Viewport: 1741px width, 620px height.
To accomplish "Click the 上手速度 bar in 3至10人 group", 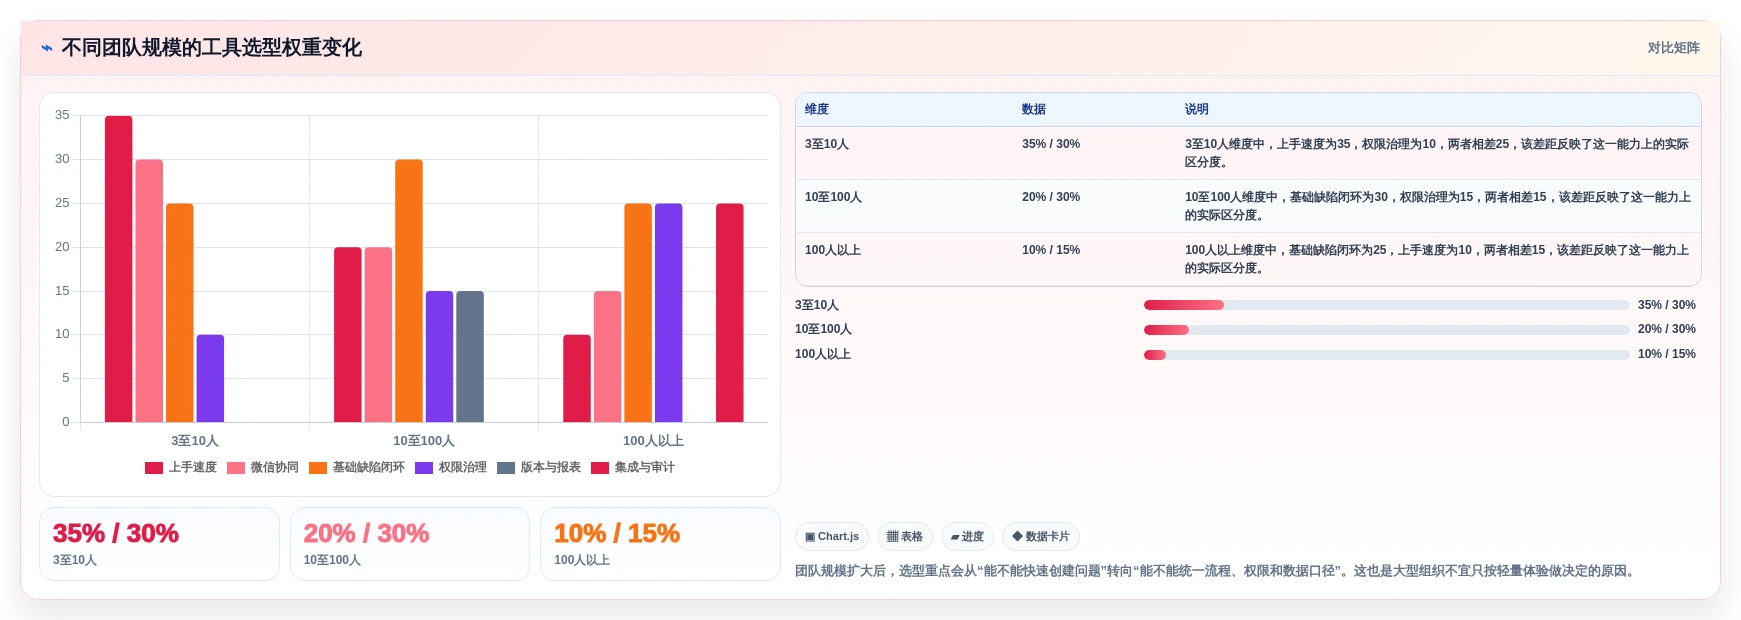I will 119,269.
